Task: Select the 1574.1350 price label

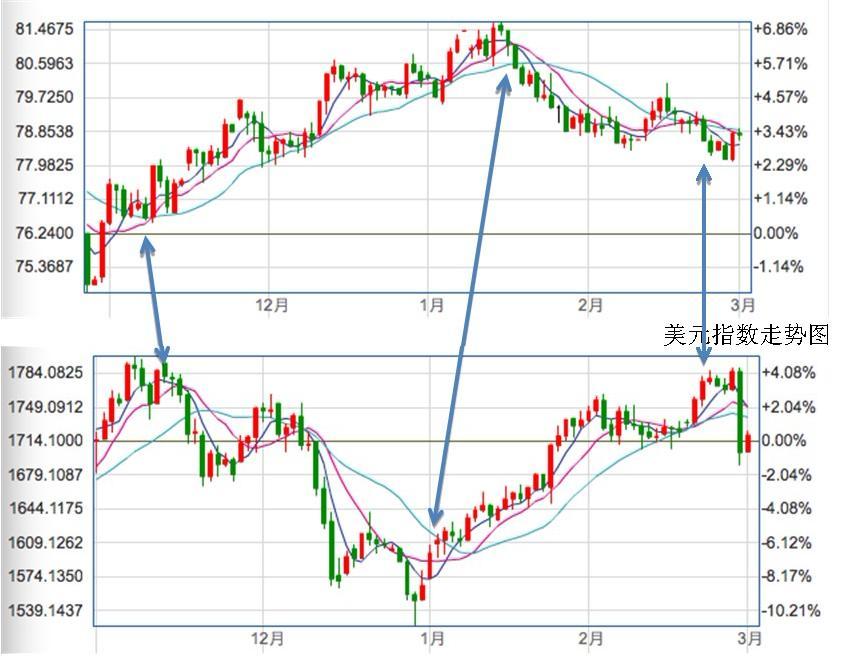Action: click(46, 576)
